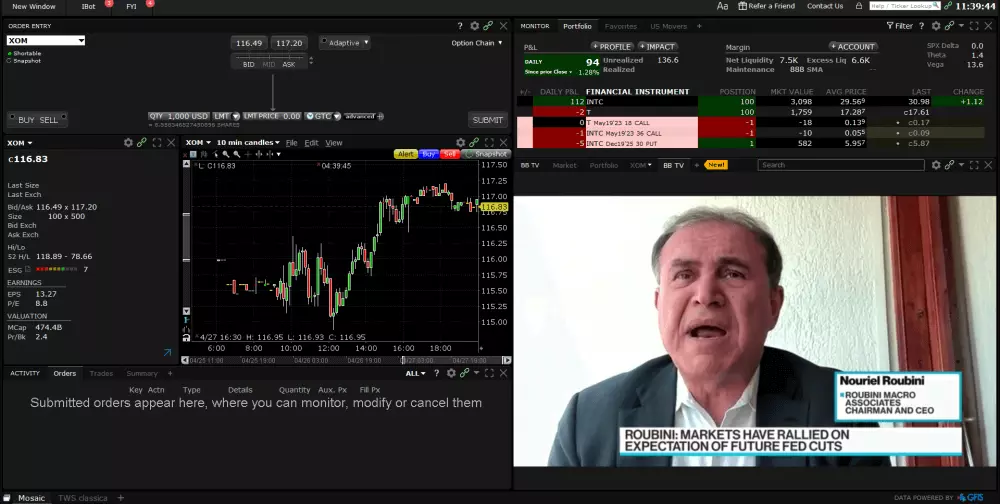Select BID on the price slider
Viewport: 1000px width, 504px height.
(248, 64)
